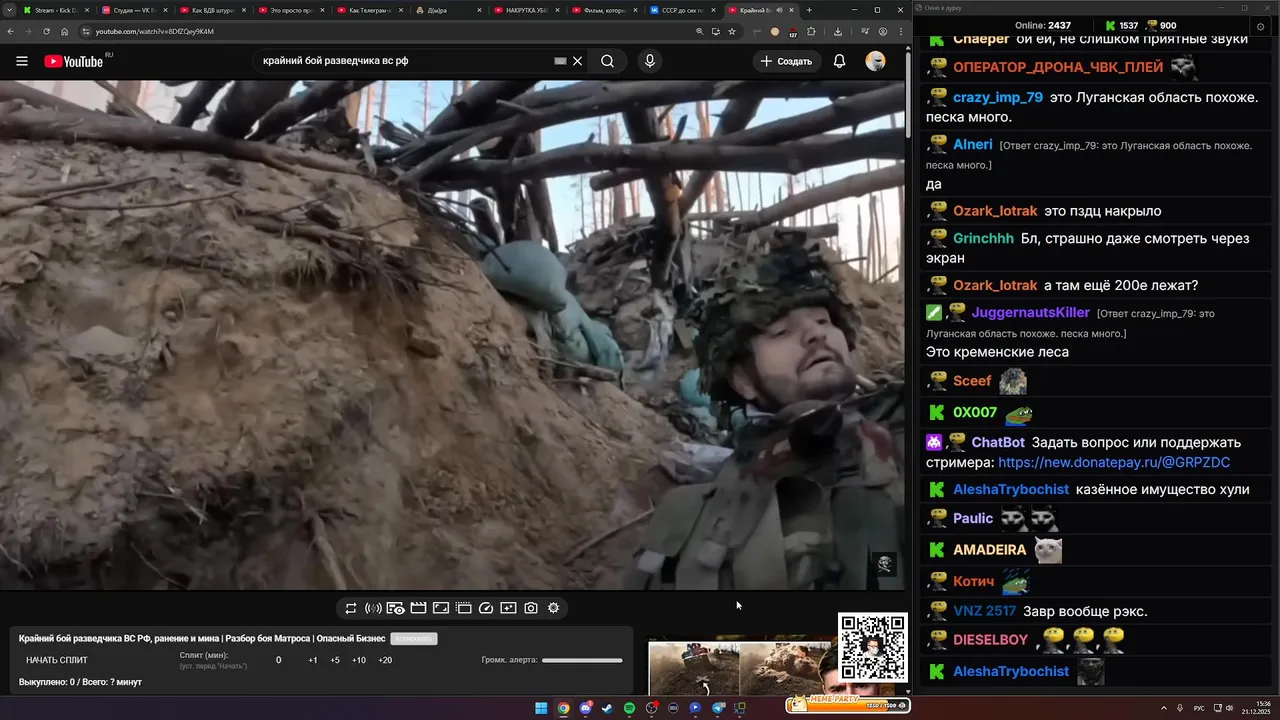This screenshot has height=720, width=1280.
Task: Open the donatepay link in chat
Action: point(1114,462)
